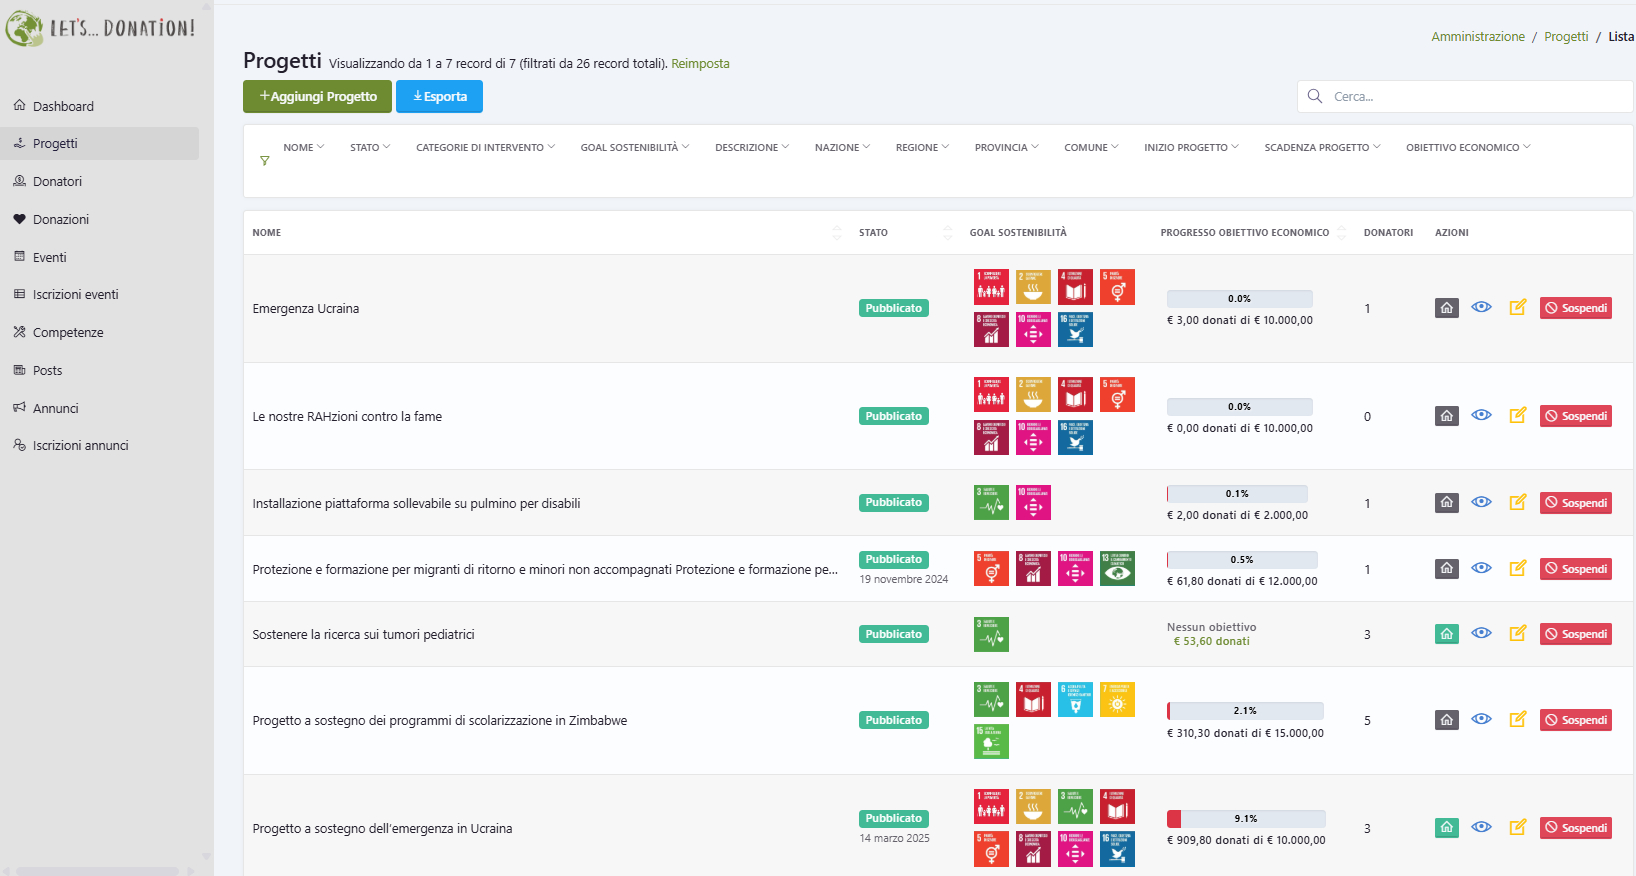Click progress bar of 9.1% Ucraina project
This screenshot has height=876, width=1636.
click(x=1245, y=819)
